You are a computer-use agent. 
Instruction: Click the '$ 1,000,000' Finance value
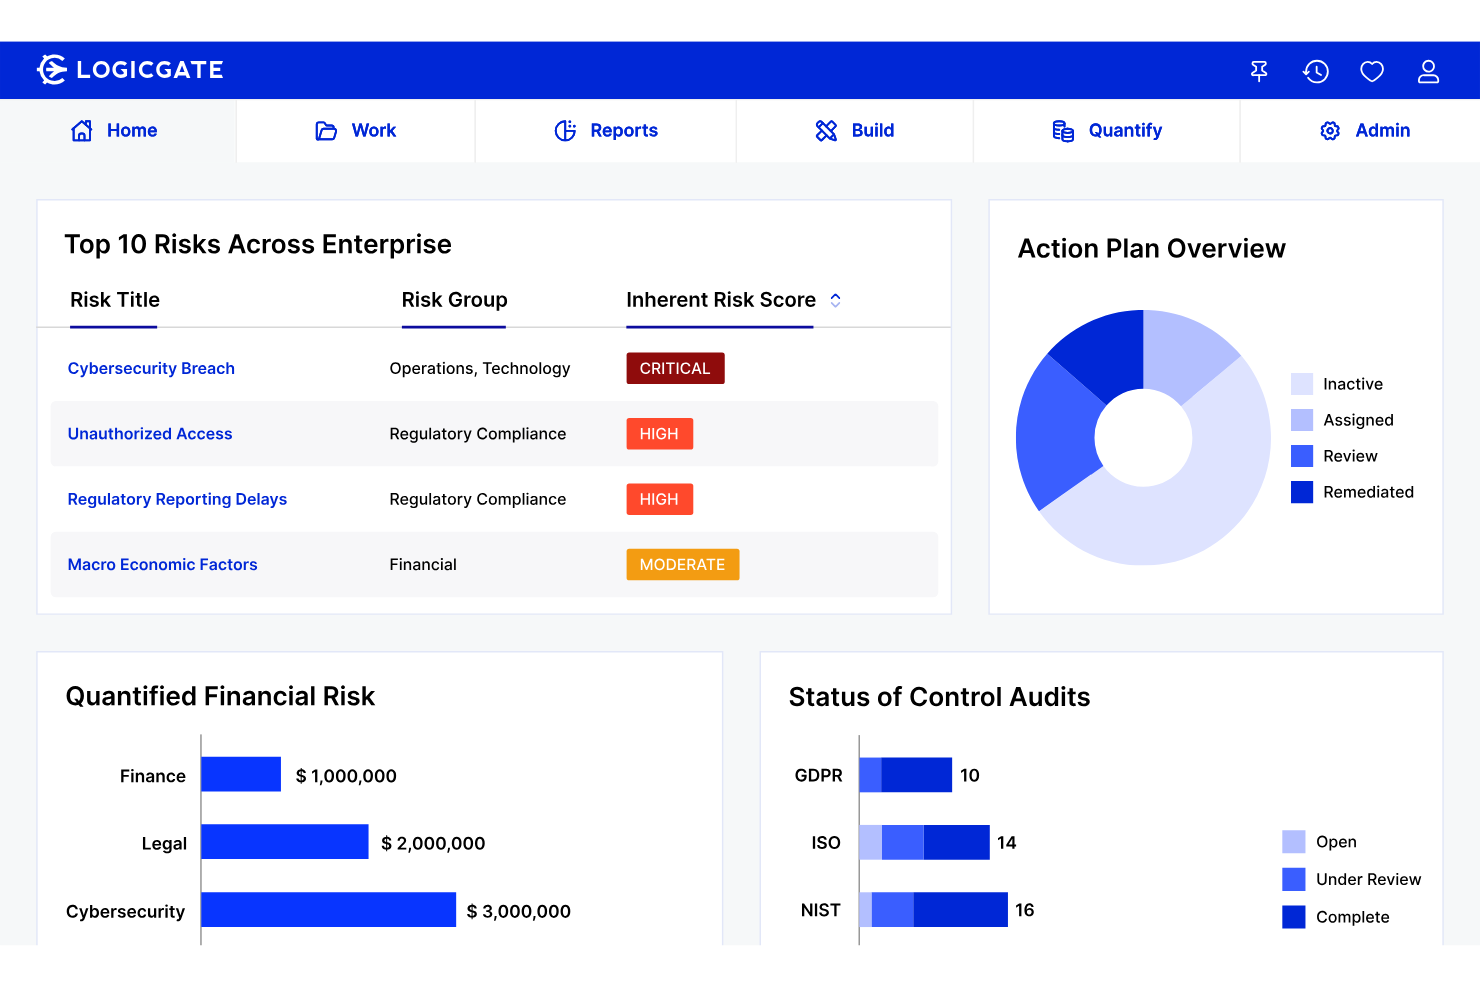point(346,776)
